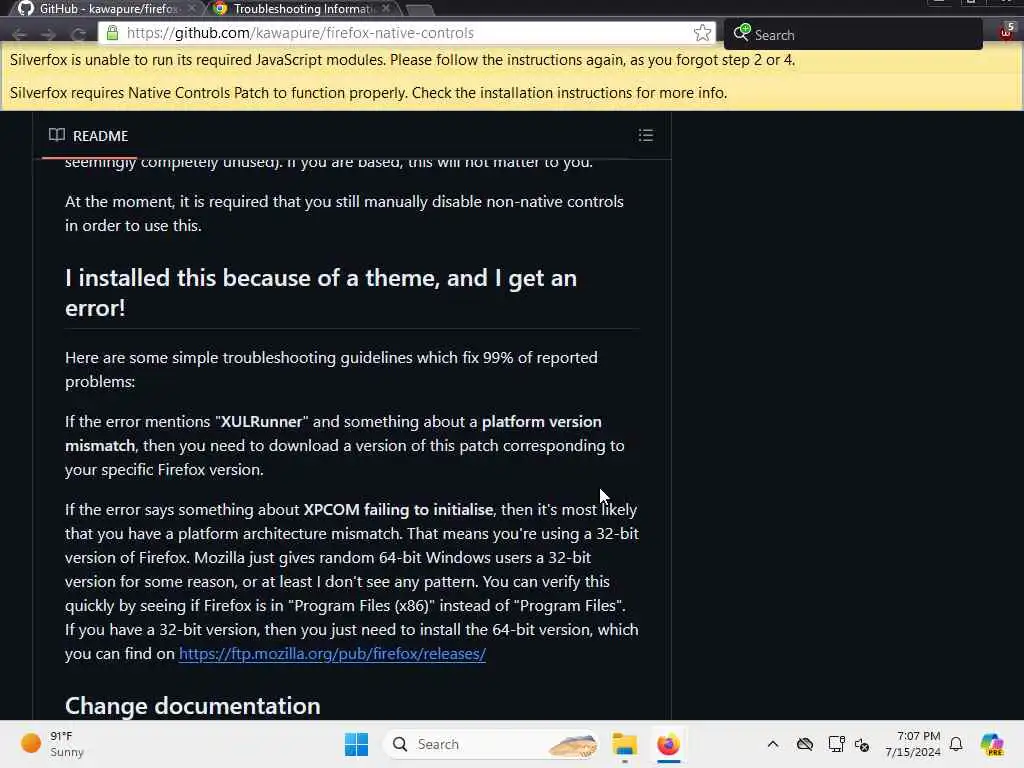Select the README tab label
1024x768 pixels.
[x=100, y=136]
